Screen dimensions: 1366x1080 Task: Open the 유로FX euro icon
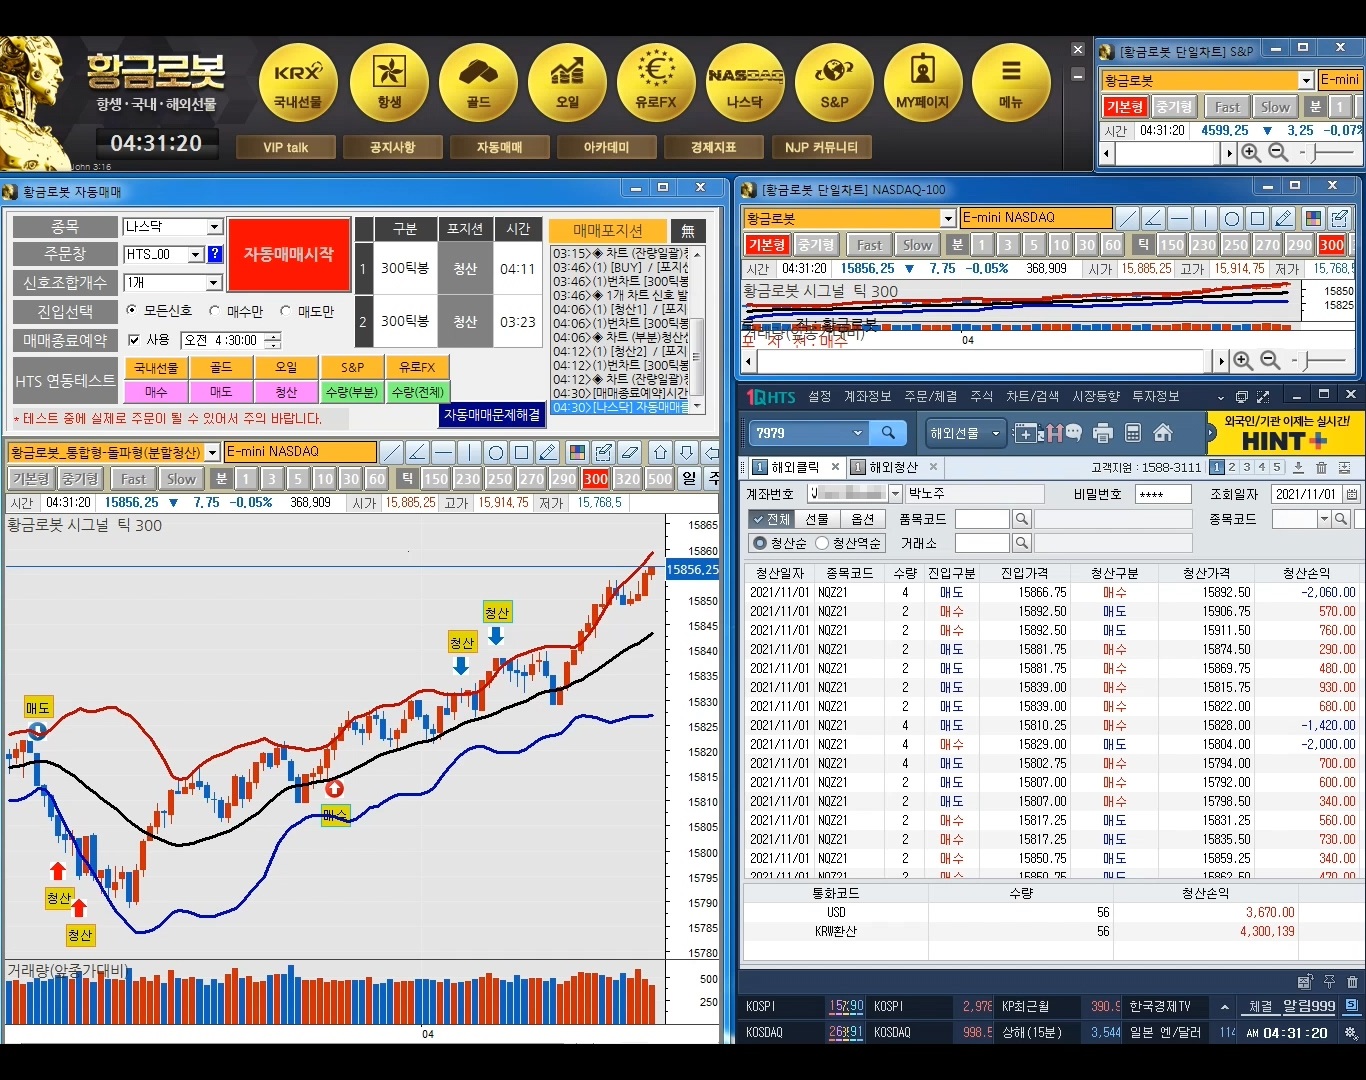pos(656,84)
